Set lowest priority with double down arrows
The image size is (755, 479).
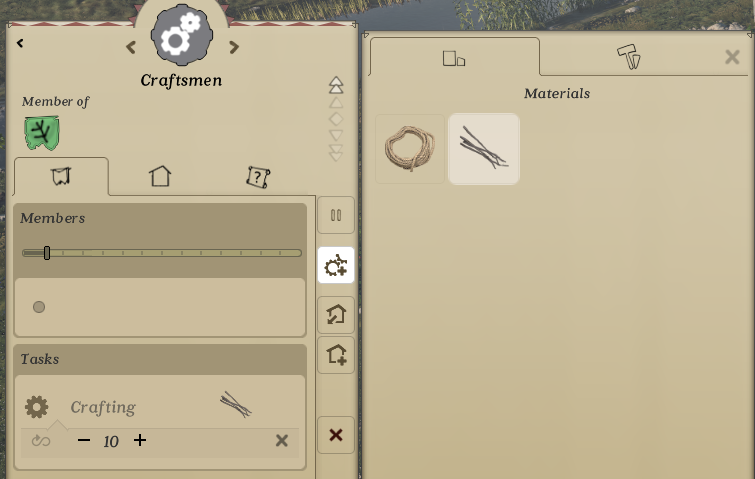pyautogui.click(x=336, y=153)
